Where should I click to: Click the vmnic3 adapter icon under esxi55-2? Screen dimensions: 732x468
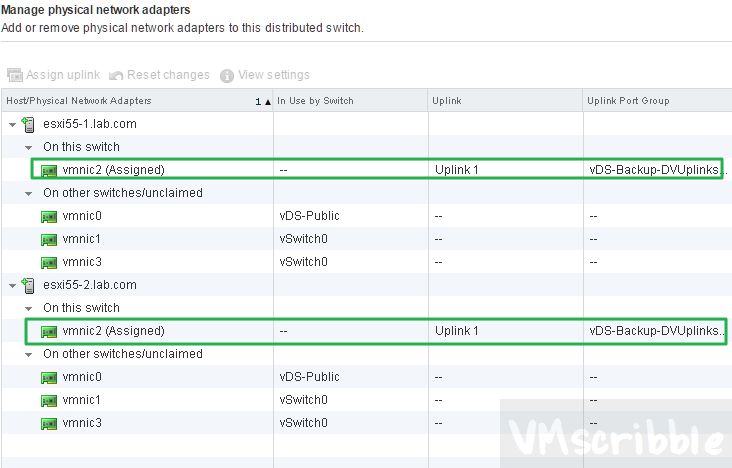pos(48,423)
